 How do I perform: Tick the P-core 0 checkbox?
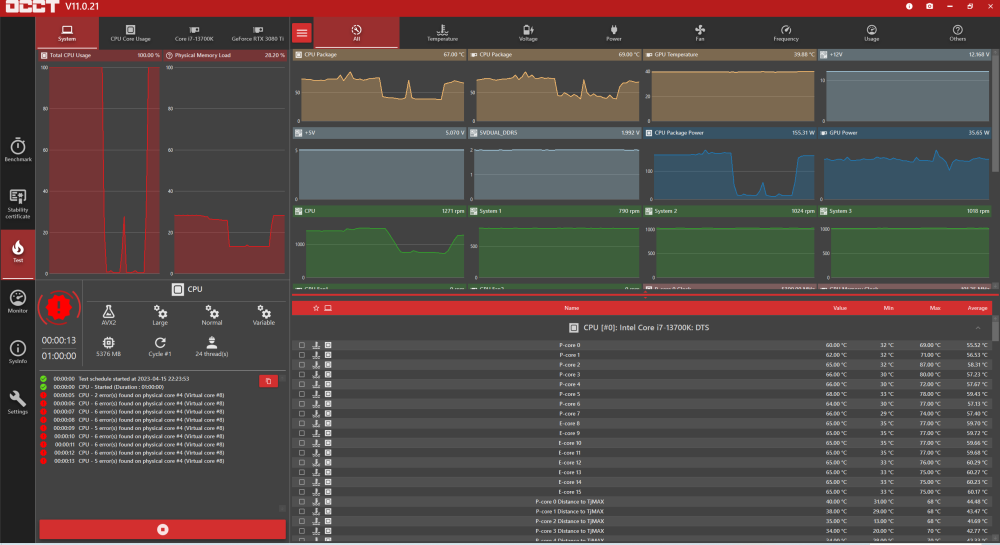point(302,345)
